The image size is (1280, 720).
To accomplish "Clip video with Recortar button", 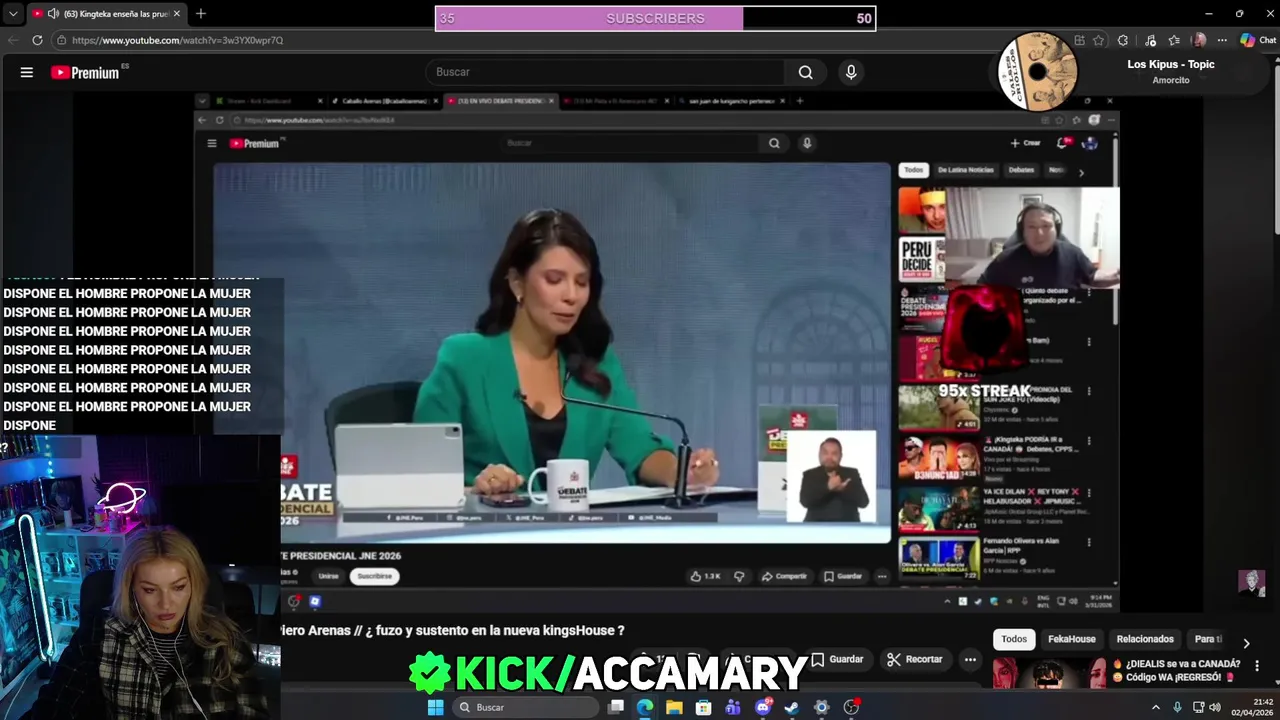I will 914,659.
